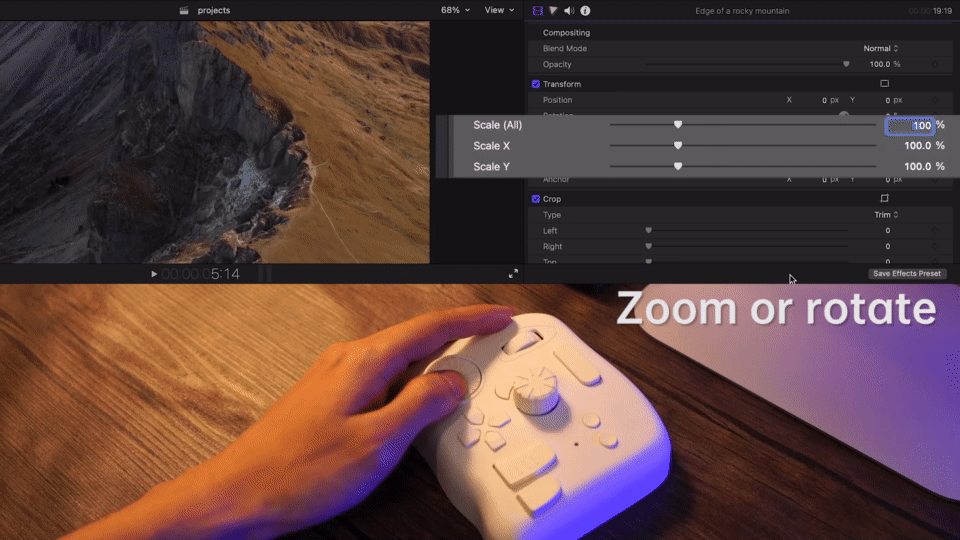Open the 68% zoom level dropdown

456,10
